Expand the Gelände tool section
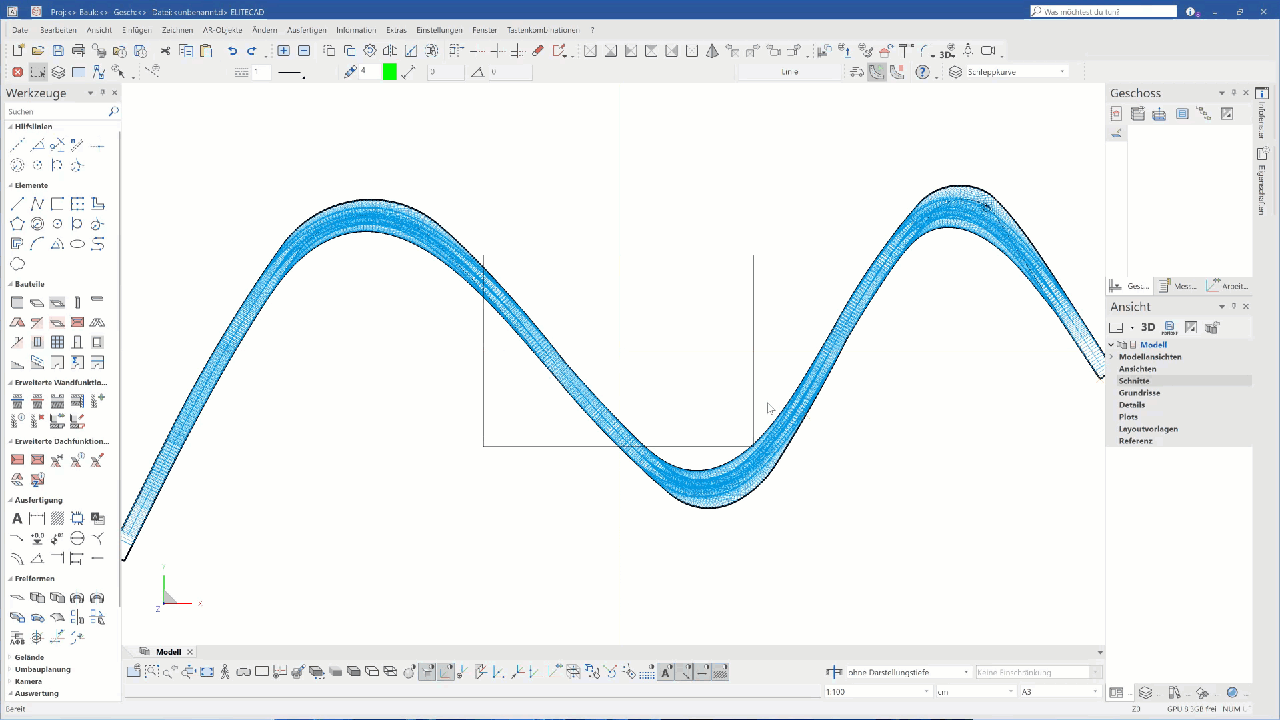This screenshot has width=1280, height=720. (28, 657)
